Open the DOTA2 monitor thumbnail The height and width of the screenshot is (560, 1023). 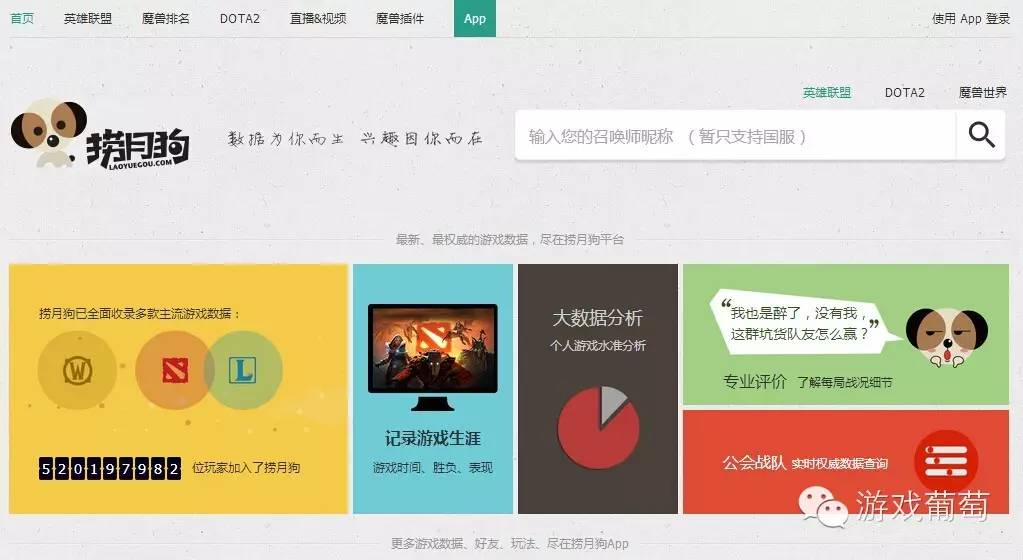pyautogui.click(x=433, y=356)
